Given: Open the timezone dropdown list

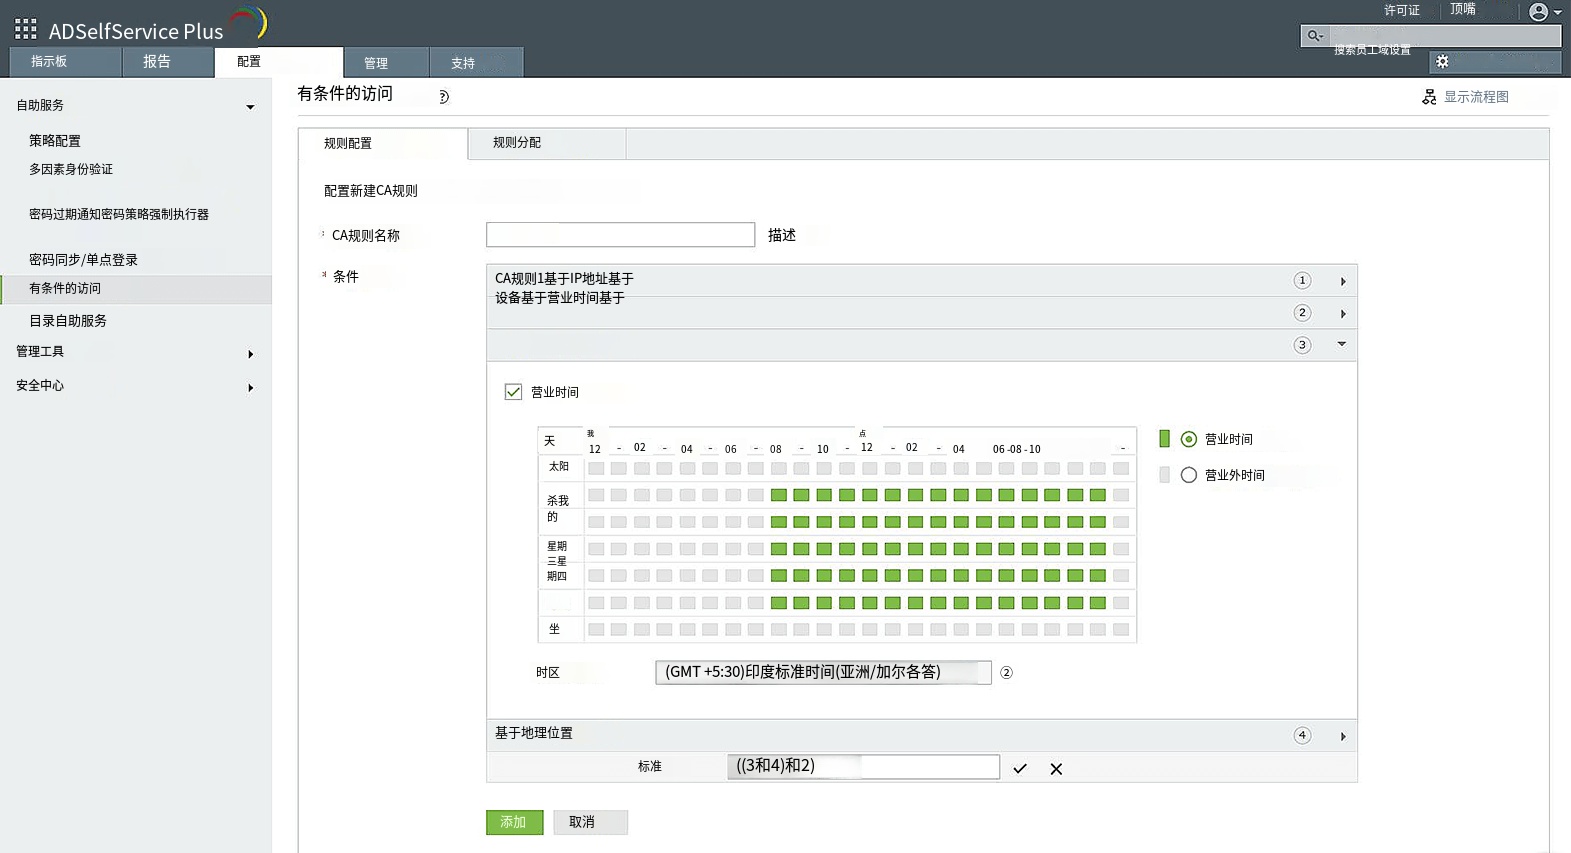Looking at the screenshot, I should click(822, 672).
